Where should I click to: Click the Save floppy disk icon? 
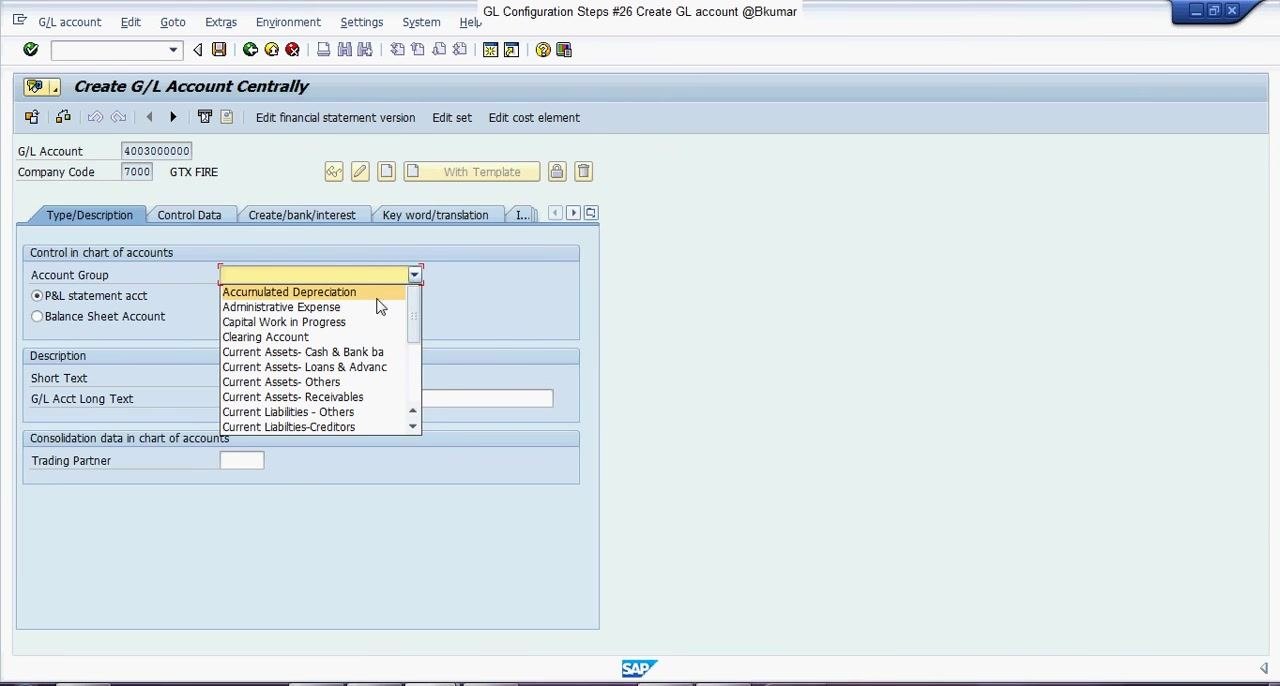[219, 50]
